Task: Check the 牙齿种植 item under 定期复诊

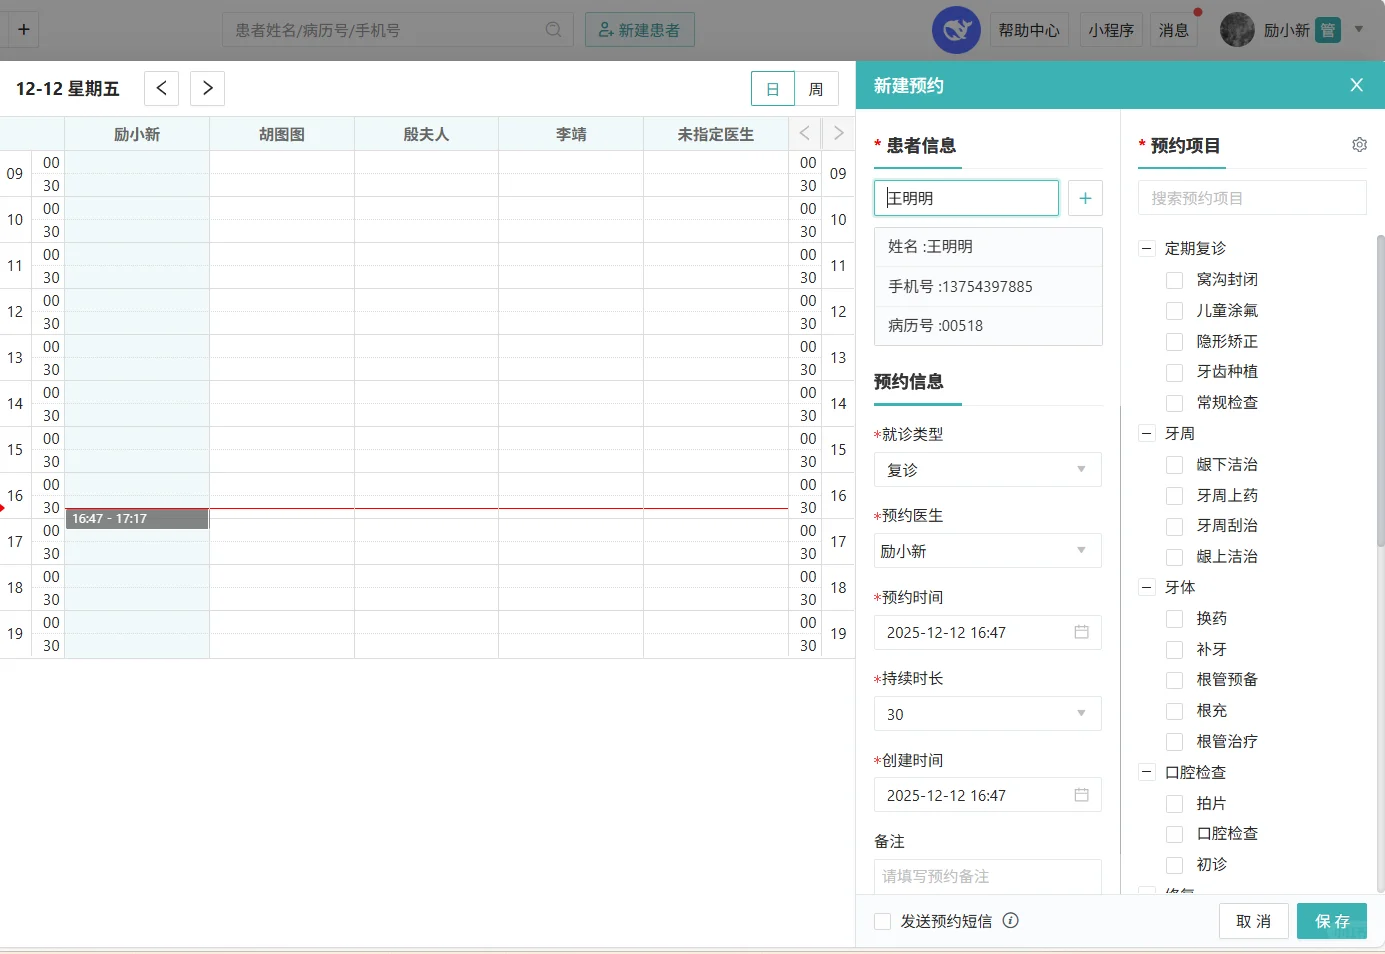Action: (1174, 372)
